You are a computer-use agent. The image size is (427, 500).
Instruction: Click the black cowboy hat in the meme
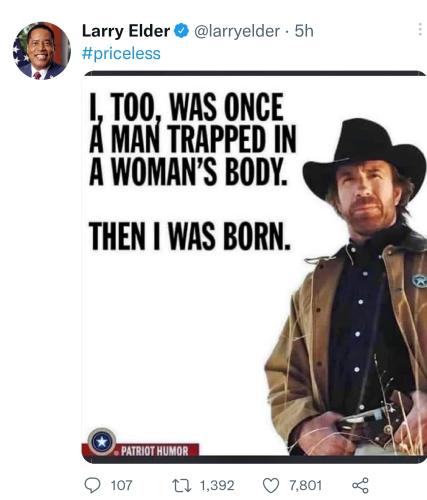coord(364,157)
